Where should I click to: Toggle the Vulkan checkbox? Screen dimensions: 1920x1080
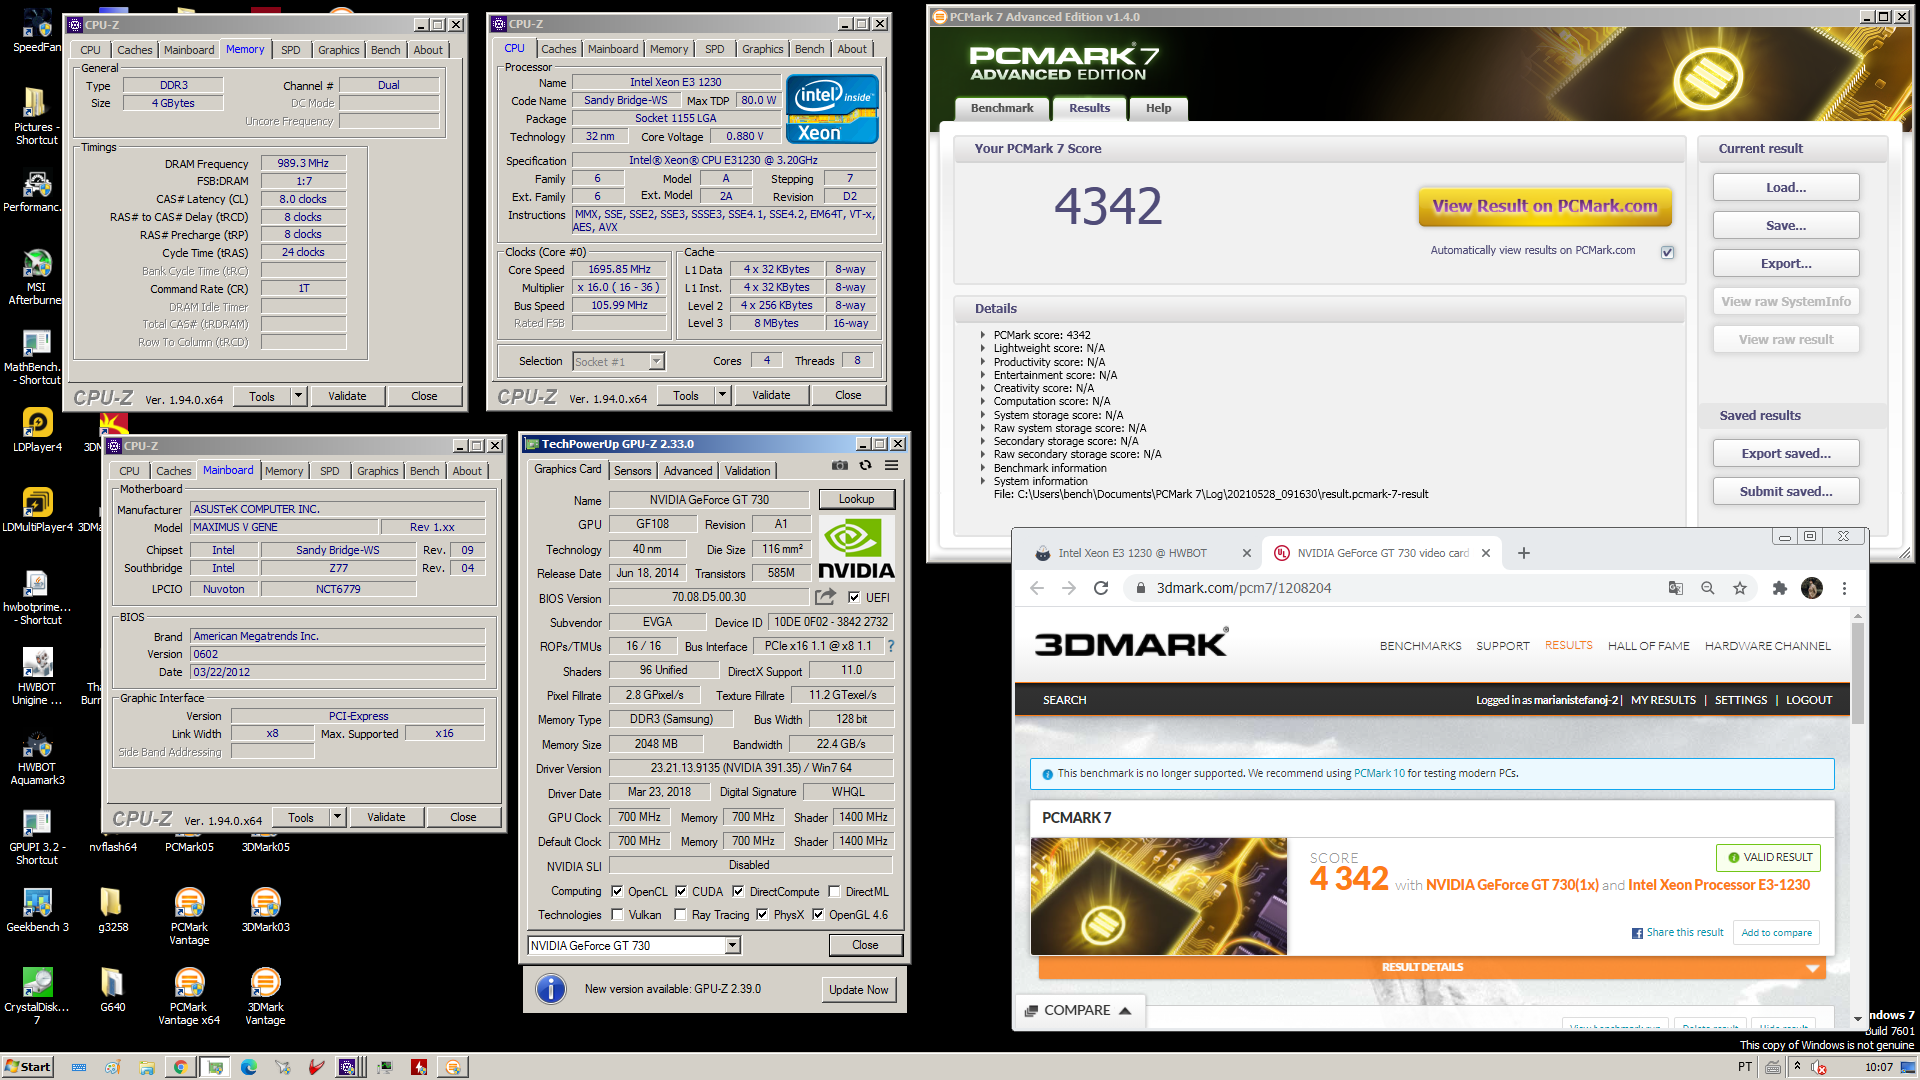pyautogui.click(x=617, y=914)
